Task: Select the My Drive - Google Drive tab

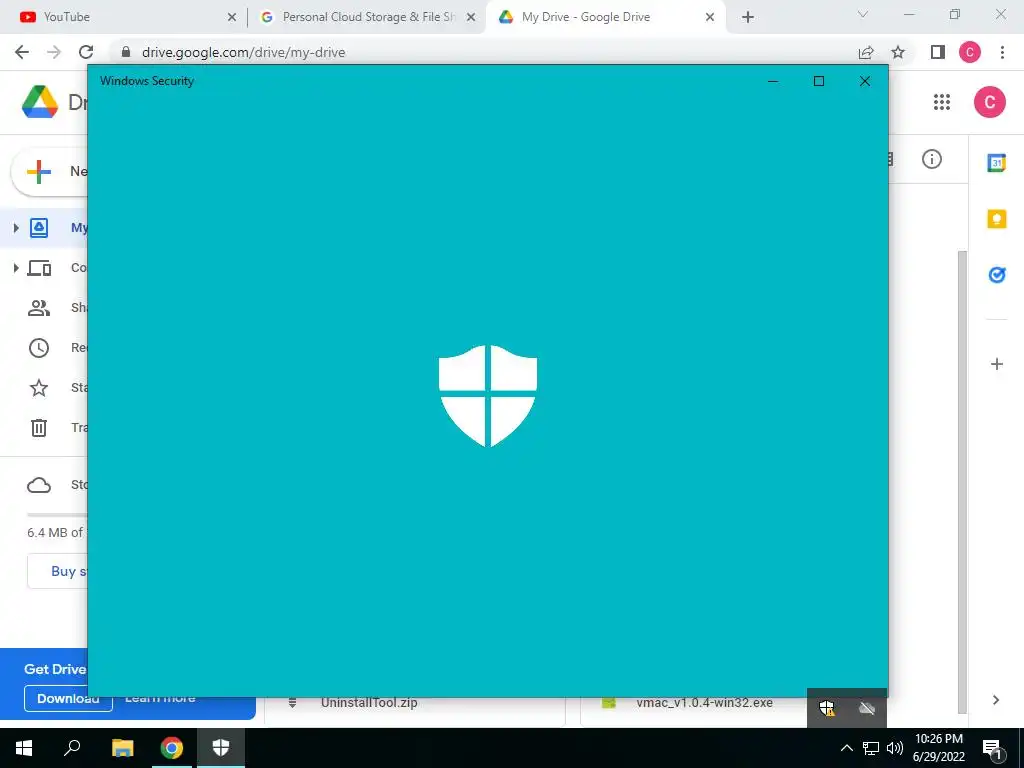Action: click(605, 17)
